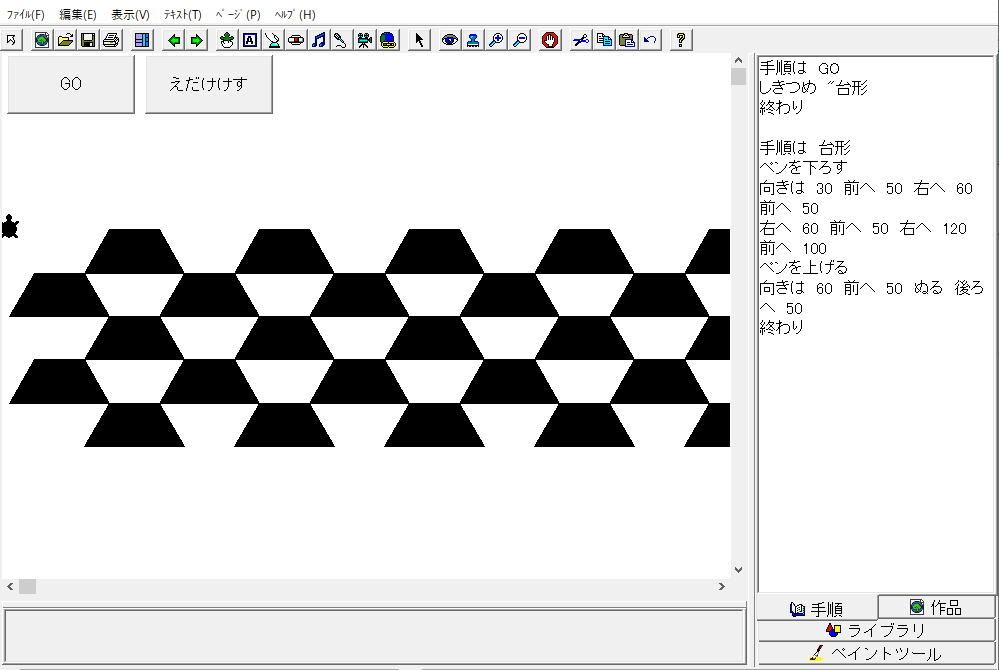Click the canvas horizontal scrollbar right arrow
This screenshot has height=670, width=999.
pyautogui.click(x=721, y=587)
